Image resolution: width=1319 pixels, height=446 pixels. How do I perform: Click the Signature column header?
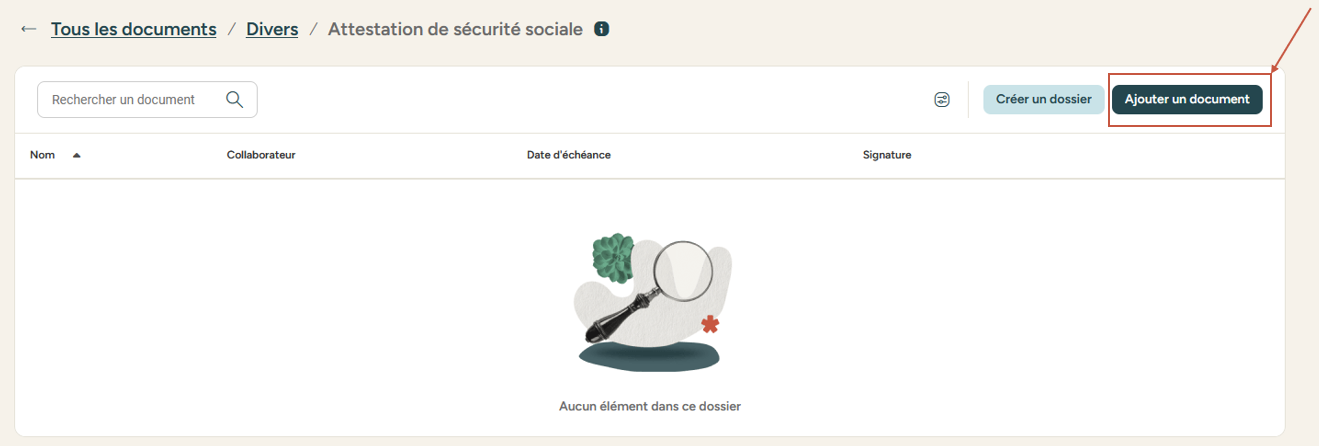click(x=887, y=155)
